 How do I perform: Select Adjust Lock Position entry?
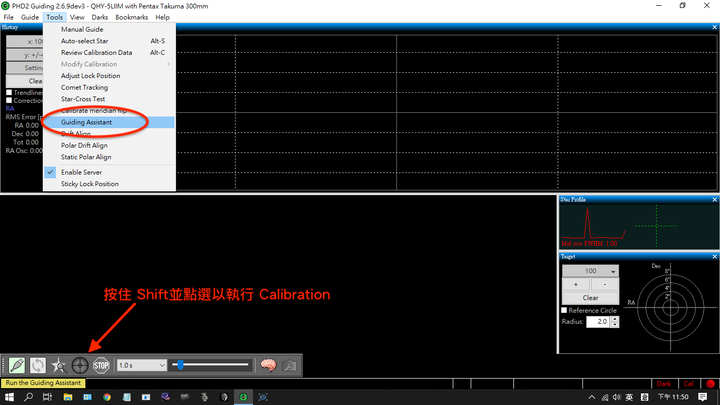point(109,75)
